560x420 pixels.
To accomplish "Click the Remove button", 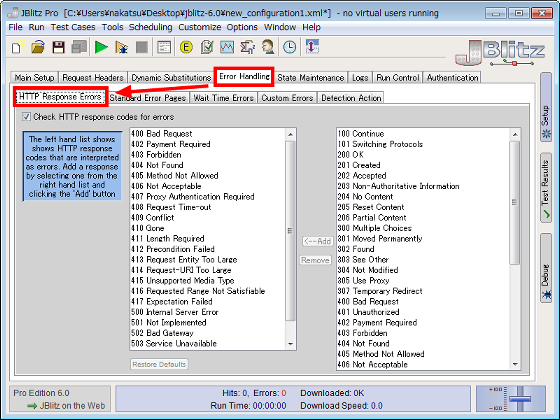I will click(x=315, y=260).
